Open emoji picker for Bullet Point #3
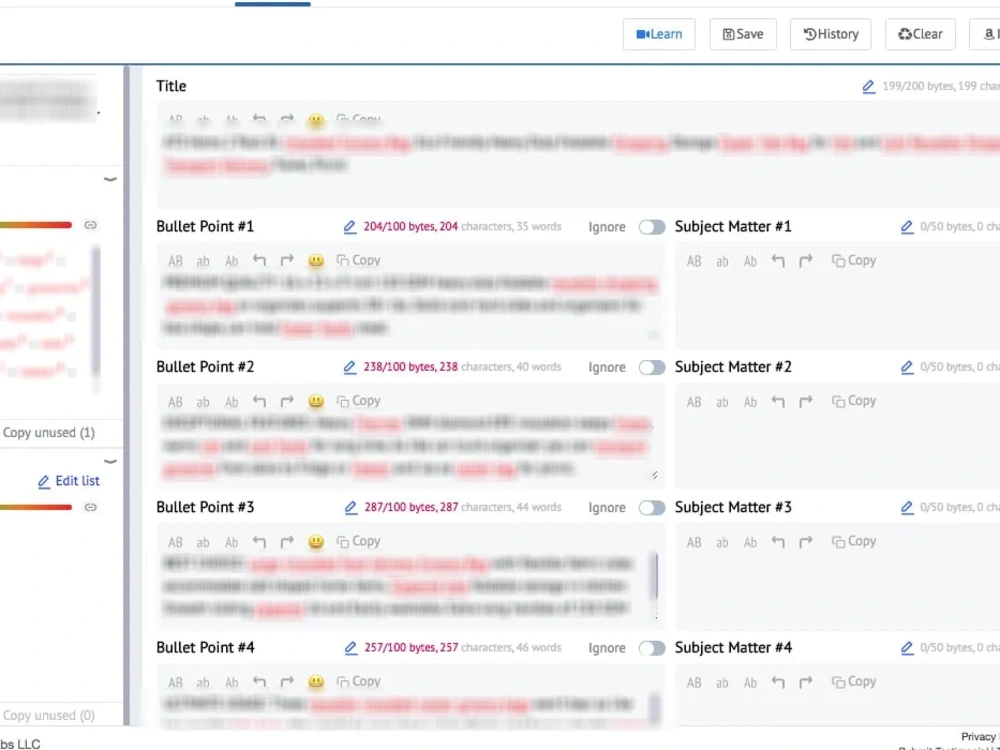The height and width of the screenshot is (750, 1000). tap(316, 541)
